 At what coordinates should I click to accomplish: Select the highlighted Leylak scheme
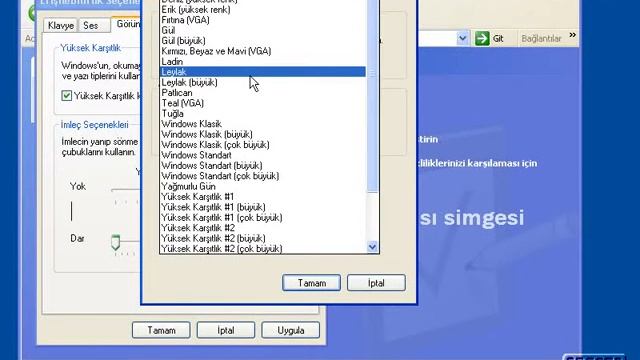[263, 72]
